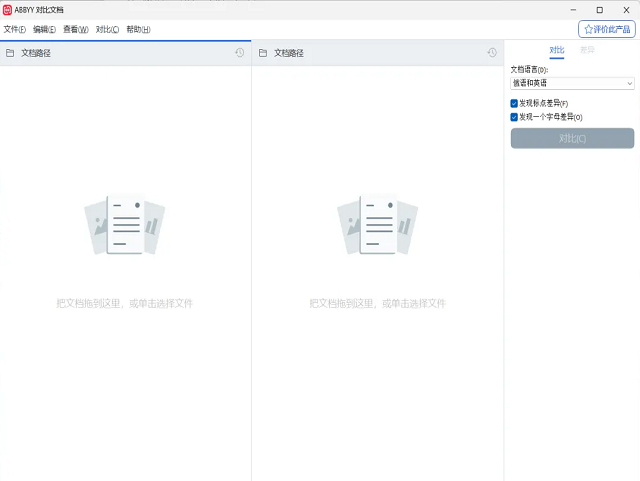Viewport: 640px width, 481px height.
Task: Click right pane drop zone hint text
Action: [x=377, y=303]
